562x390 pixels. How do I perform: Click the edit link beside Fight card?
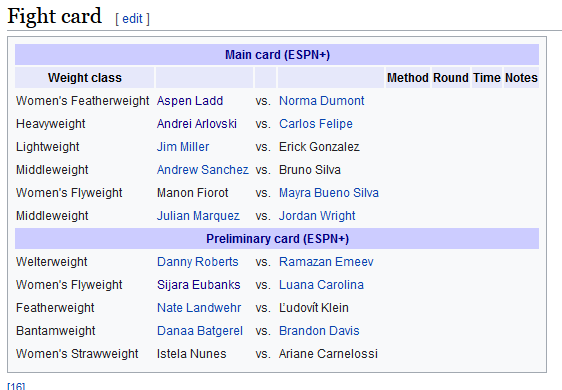tap(132, 19)
